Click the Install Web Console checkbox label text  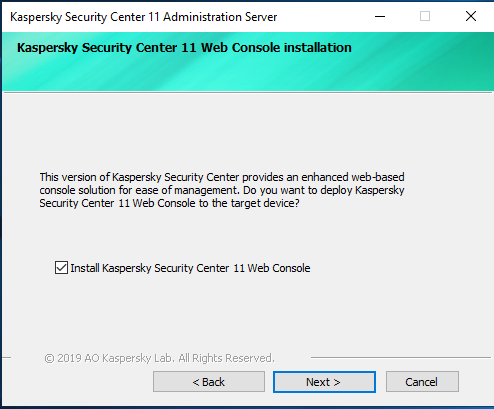point(190,268)
